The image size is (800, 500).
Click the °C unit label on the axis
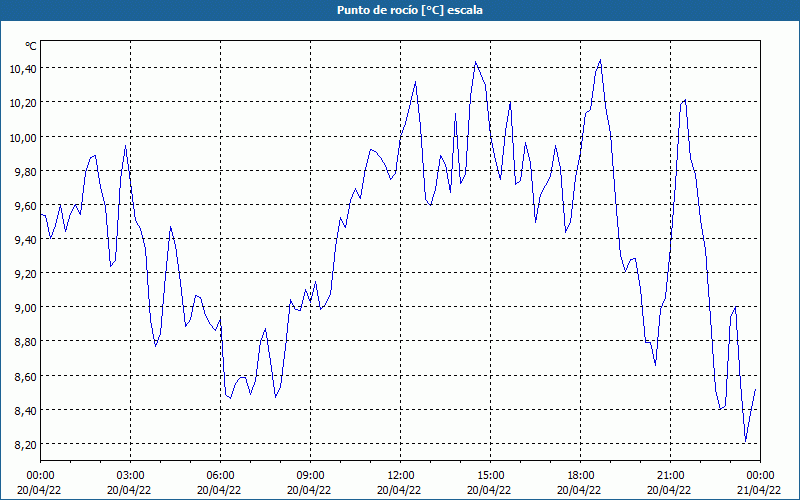click(31, 46)
